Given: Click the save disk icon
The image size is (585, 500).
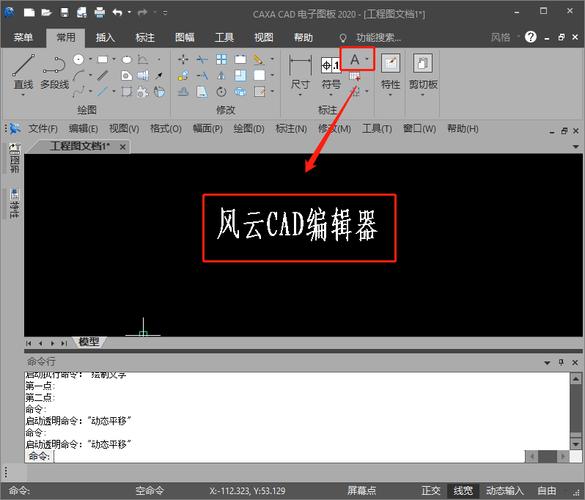Looking at the screenshot, I should click(x=65, y=13).
